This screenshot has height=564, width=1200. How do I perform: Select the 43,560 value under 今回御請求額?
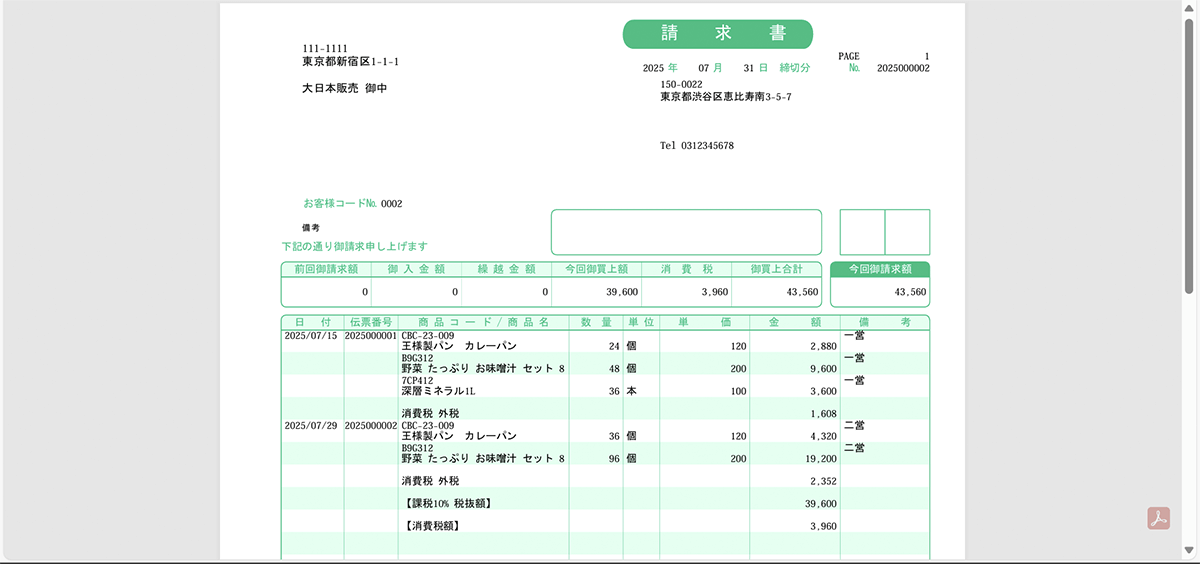(x=910, y=292)
